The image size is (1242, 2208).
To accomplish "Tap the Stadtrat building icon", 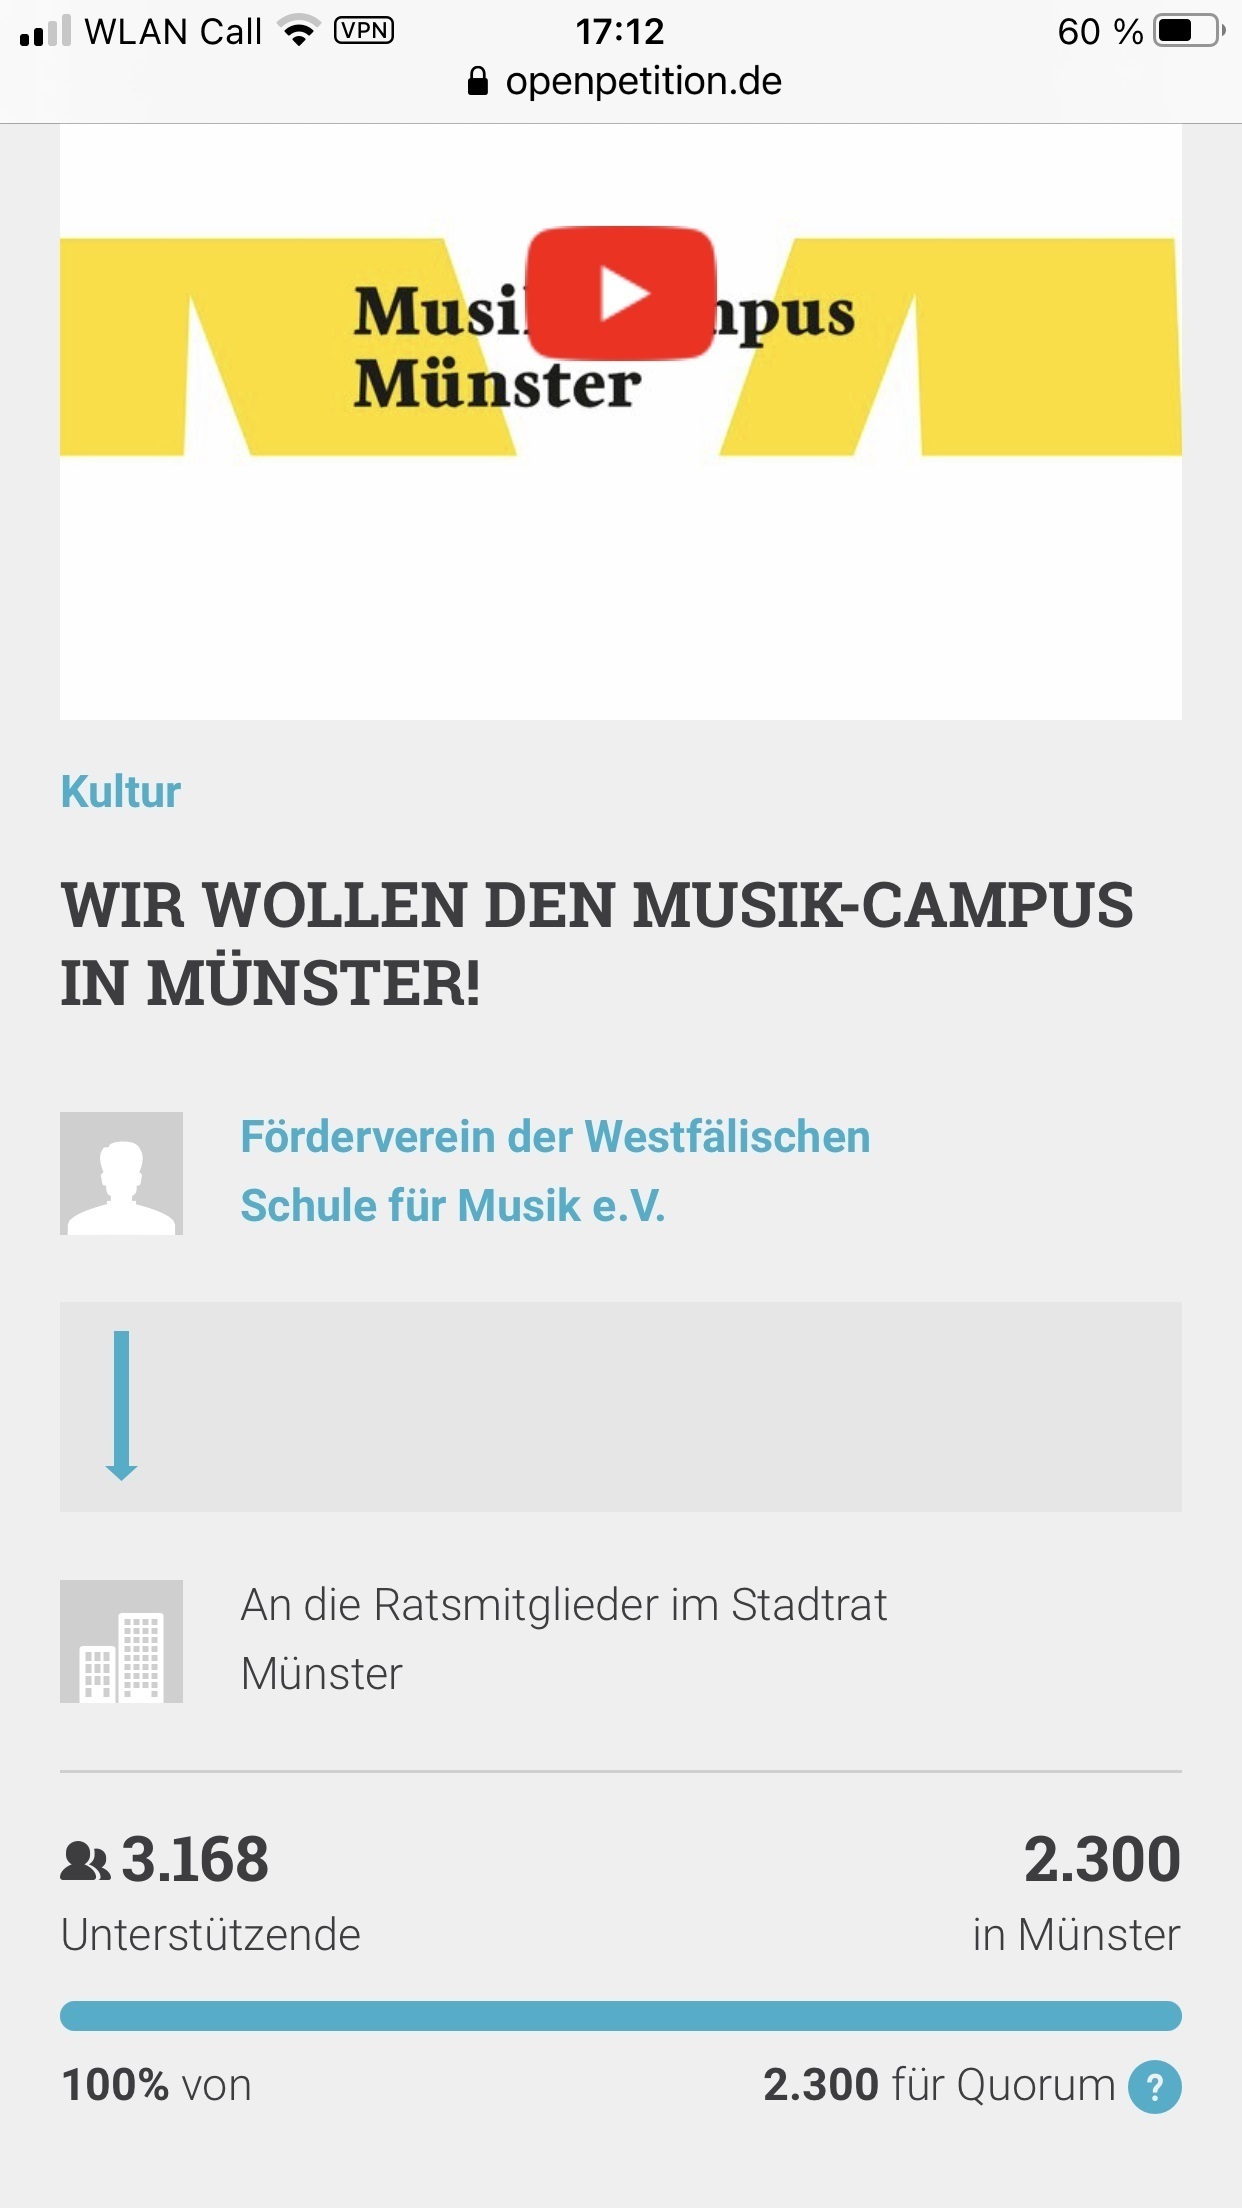I will (121, 1641).
